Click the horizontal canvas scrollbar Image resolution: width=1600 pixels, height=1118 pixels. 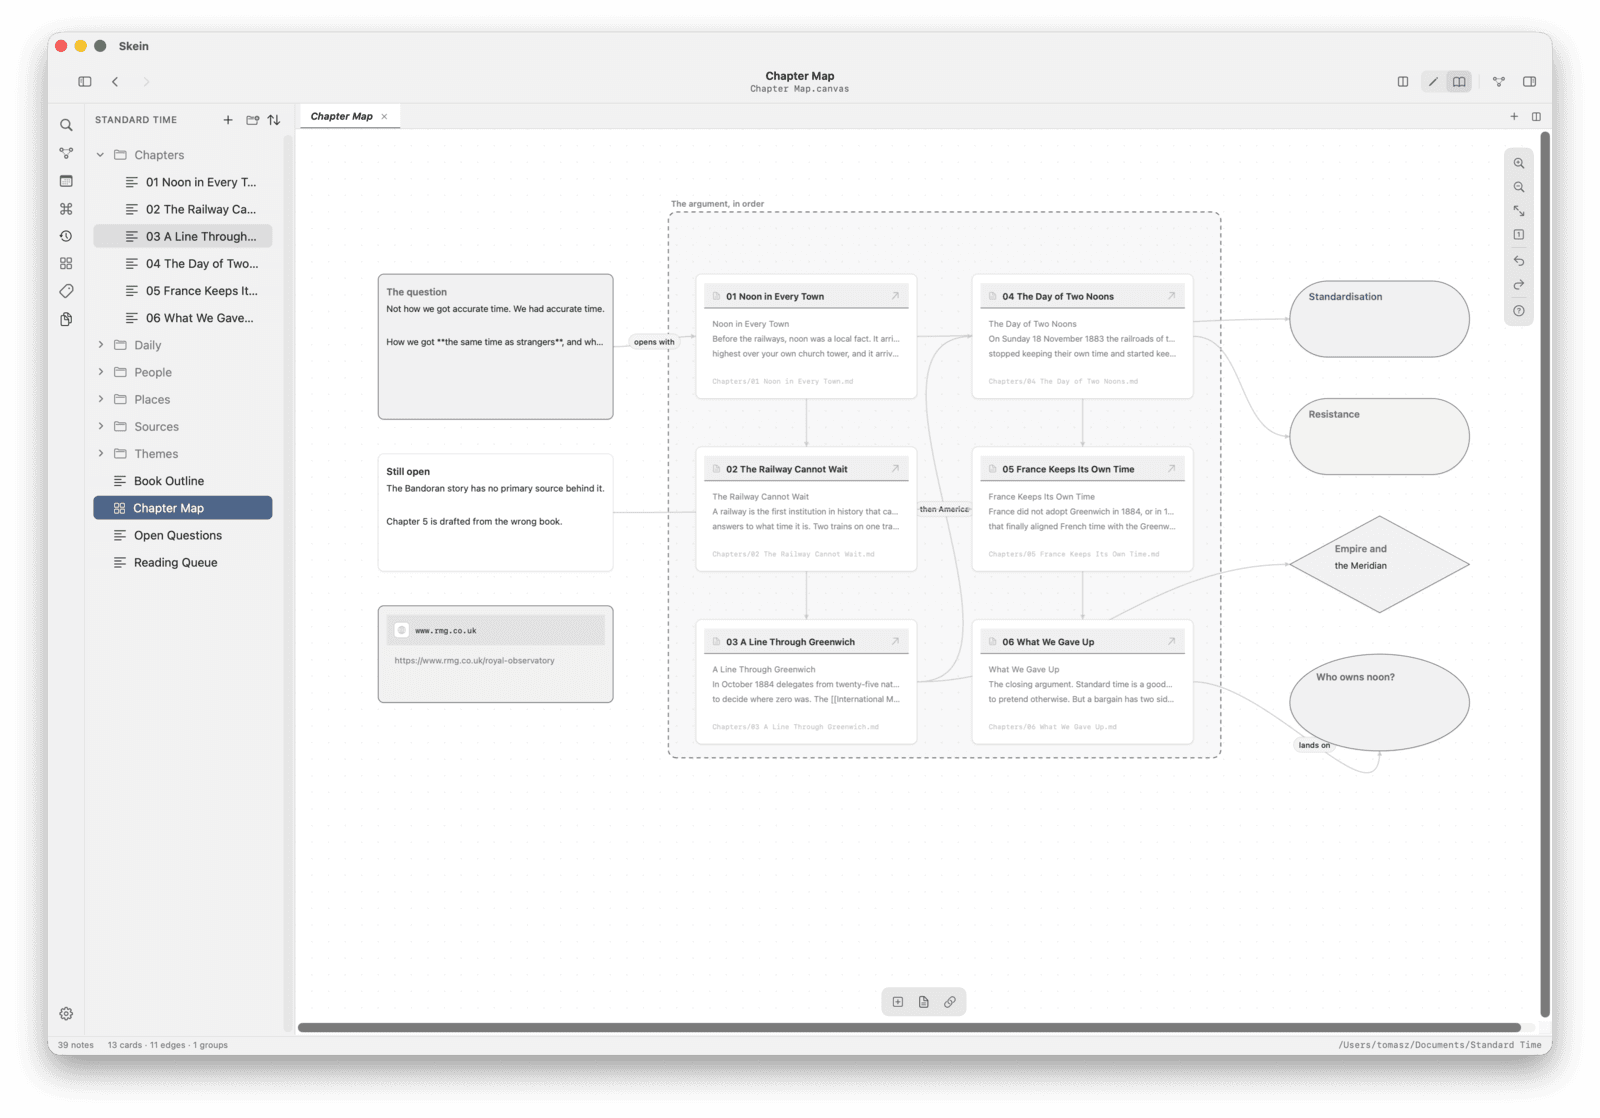[909, 1028]
